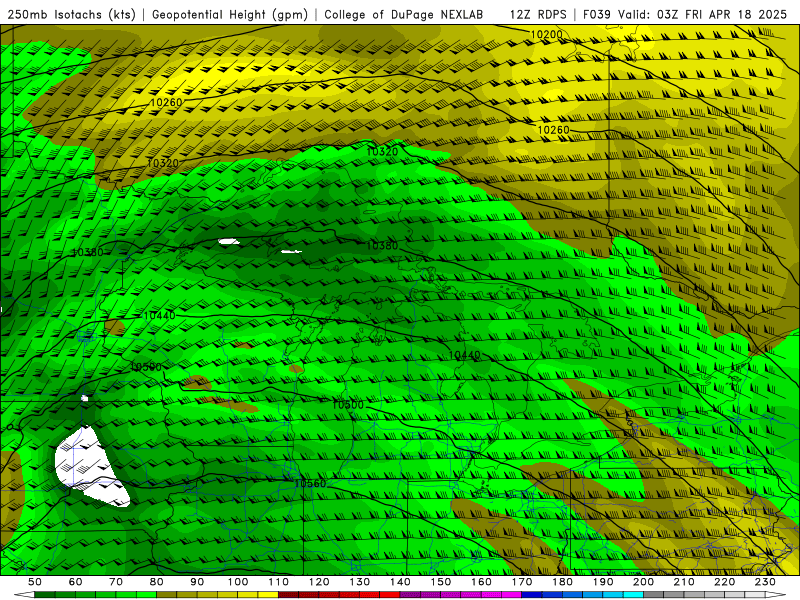Click the '12Z RDPS' model run label
800x600 pixels.
pyautogui.click(x=538, y=15)
